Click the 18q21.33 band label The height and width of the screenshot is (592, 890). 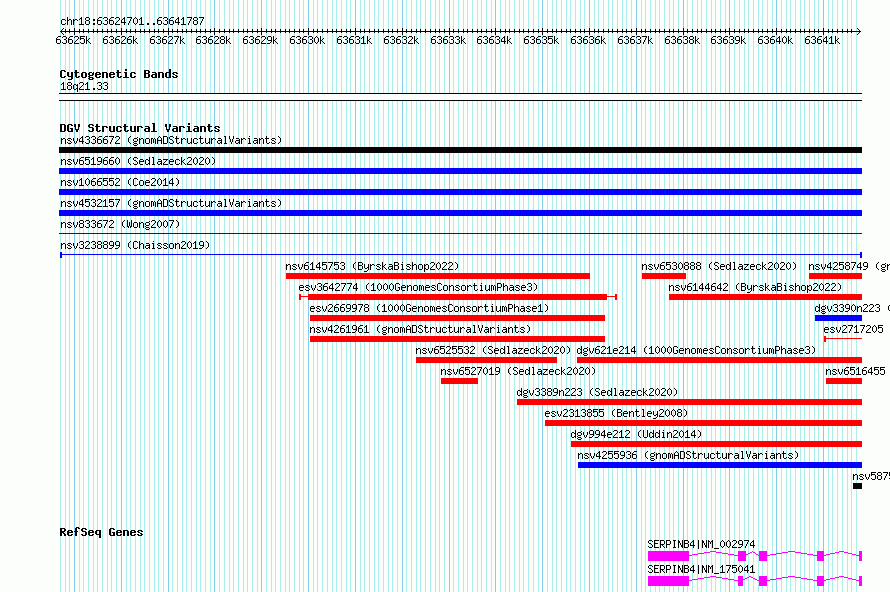[x=84, y=86]
